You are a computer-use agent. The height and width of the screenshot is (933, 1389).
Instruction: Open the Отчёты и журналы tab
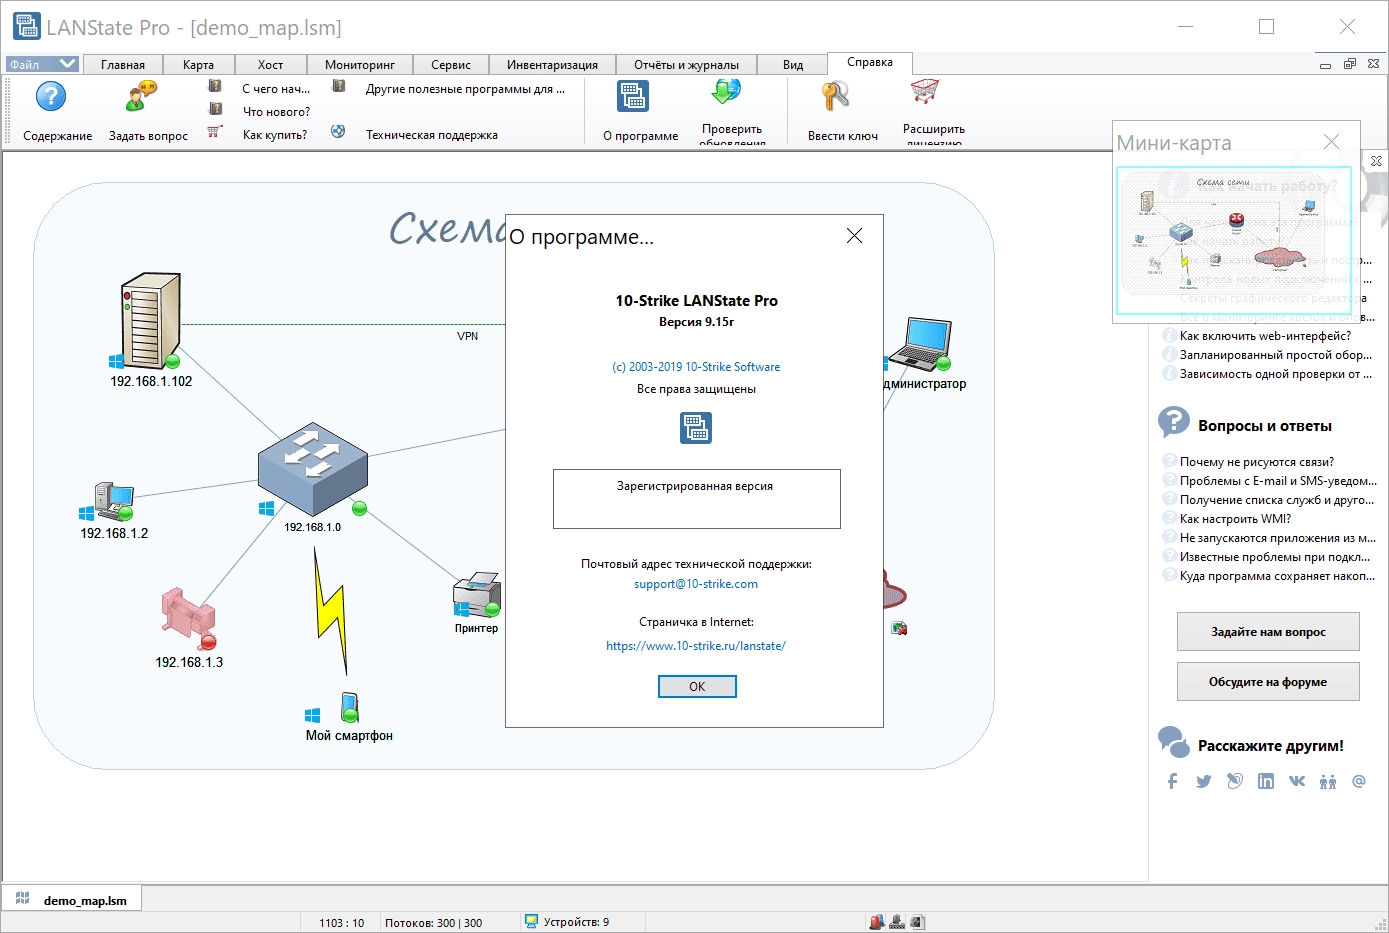pyautogui.click(x=686, y=65)
